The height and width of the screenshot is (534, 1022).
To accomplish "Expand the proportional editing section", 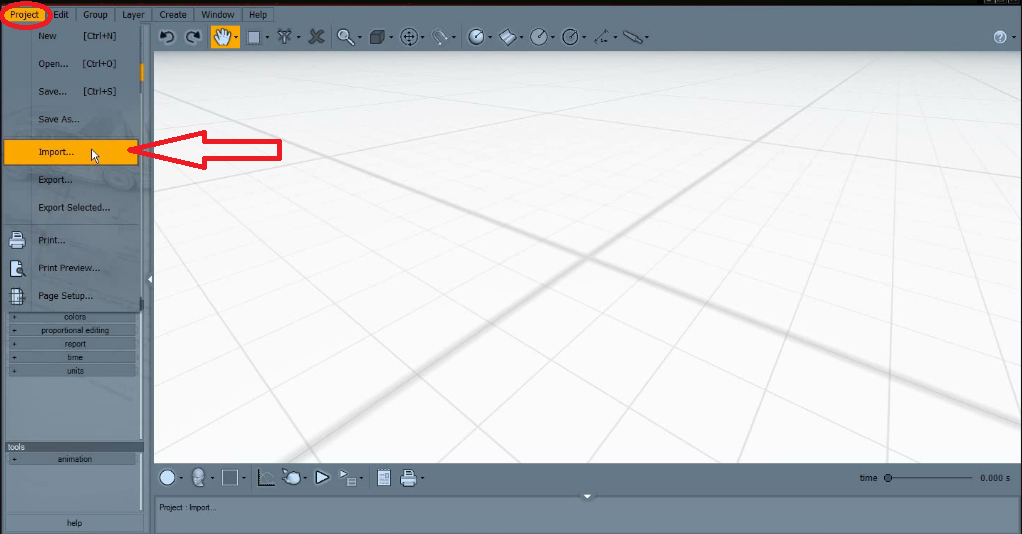I will tap(72, 331).
